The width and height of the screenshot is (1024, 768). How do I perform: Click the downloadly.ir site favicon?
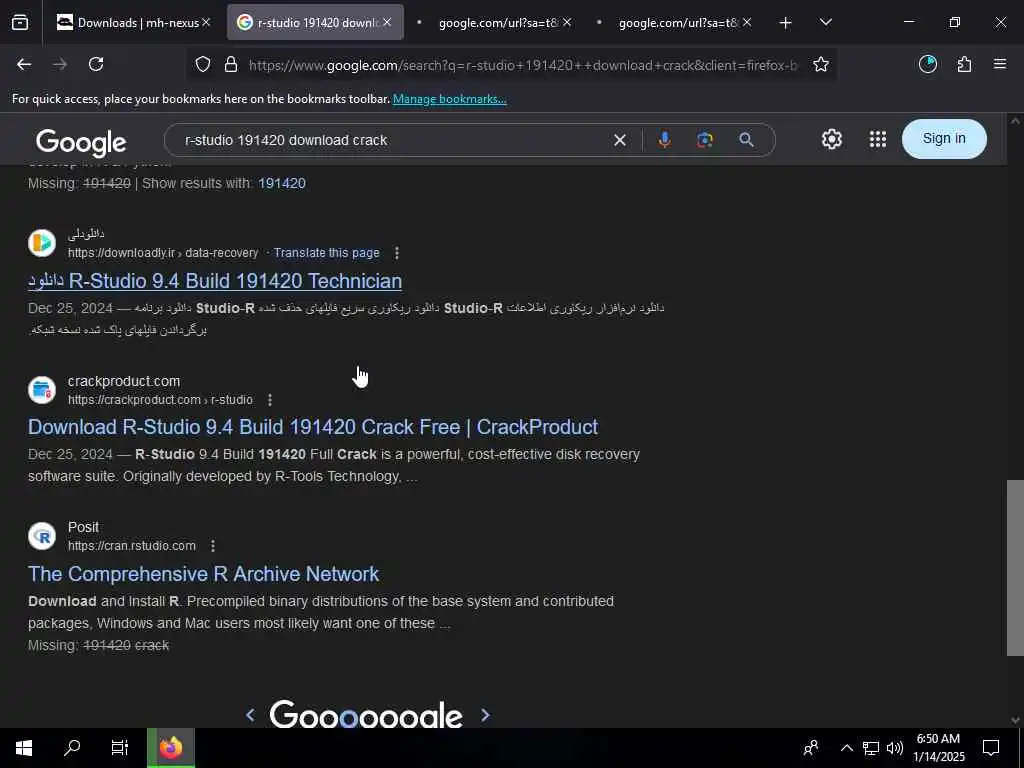[42, 243]
